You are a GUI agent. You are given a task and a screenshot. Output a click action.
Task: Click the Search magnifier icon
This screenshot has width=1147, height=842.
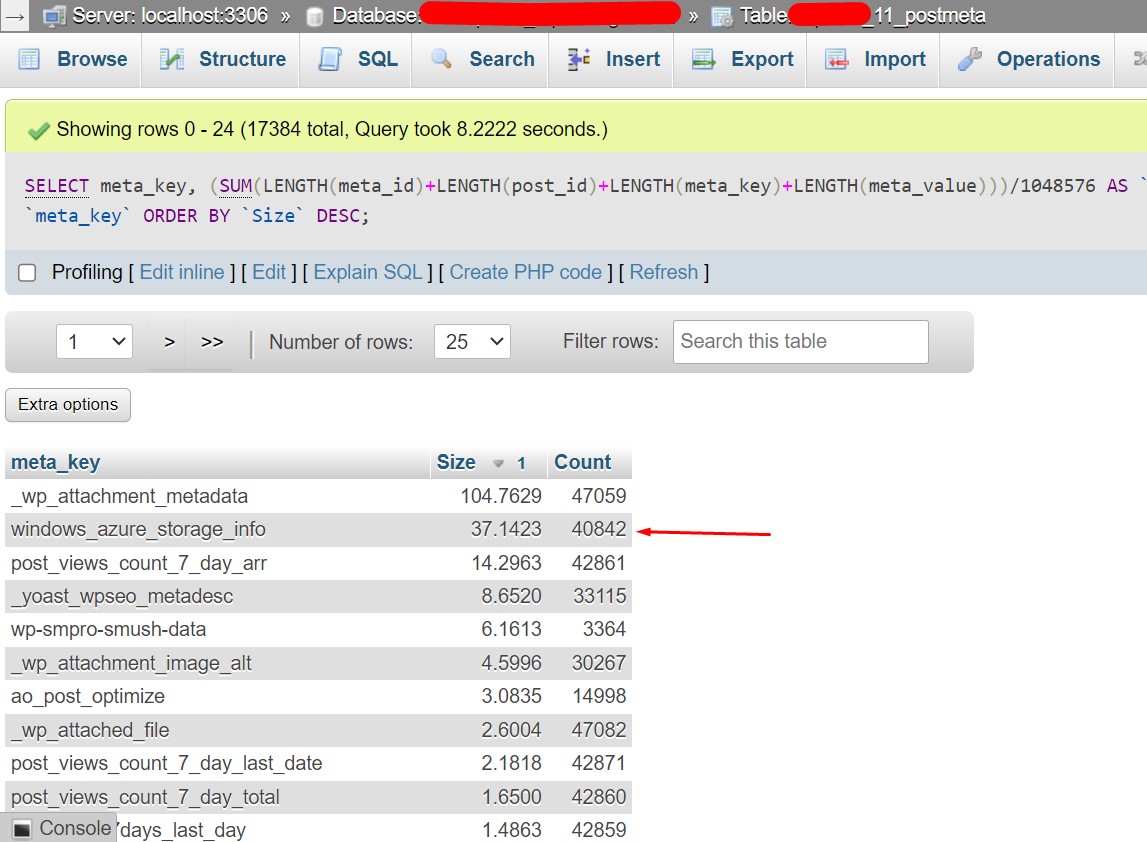click(x=441, y=59)
